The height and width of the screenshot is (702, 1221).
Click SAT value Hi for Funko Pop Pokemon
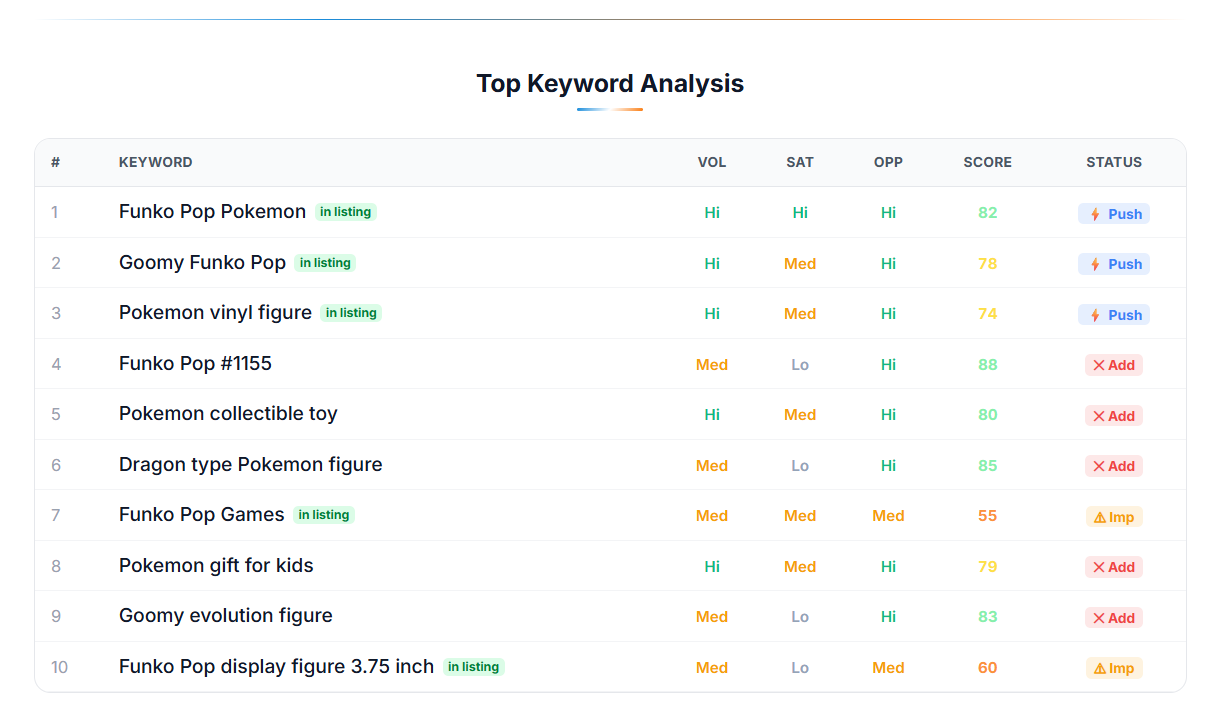click(x=800, y=213)
